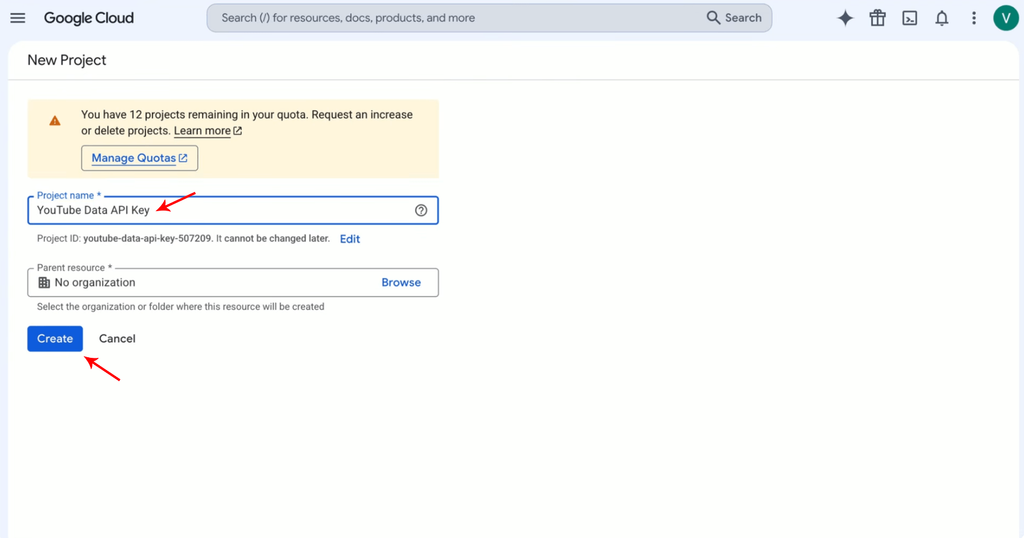The width and height of the screenshot is (1024, 538).
Task: Click the organization building icon
Action: tap(44, 283)
